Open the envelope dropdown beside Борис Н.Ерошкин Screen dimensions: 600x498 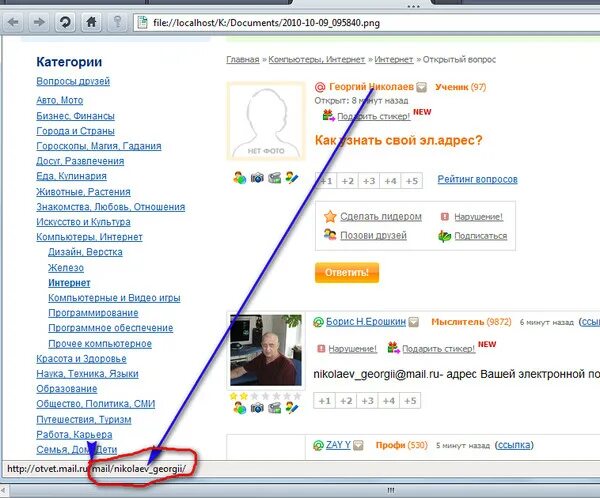[x=414, y=322]
